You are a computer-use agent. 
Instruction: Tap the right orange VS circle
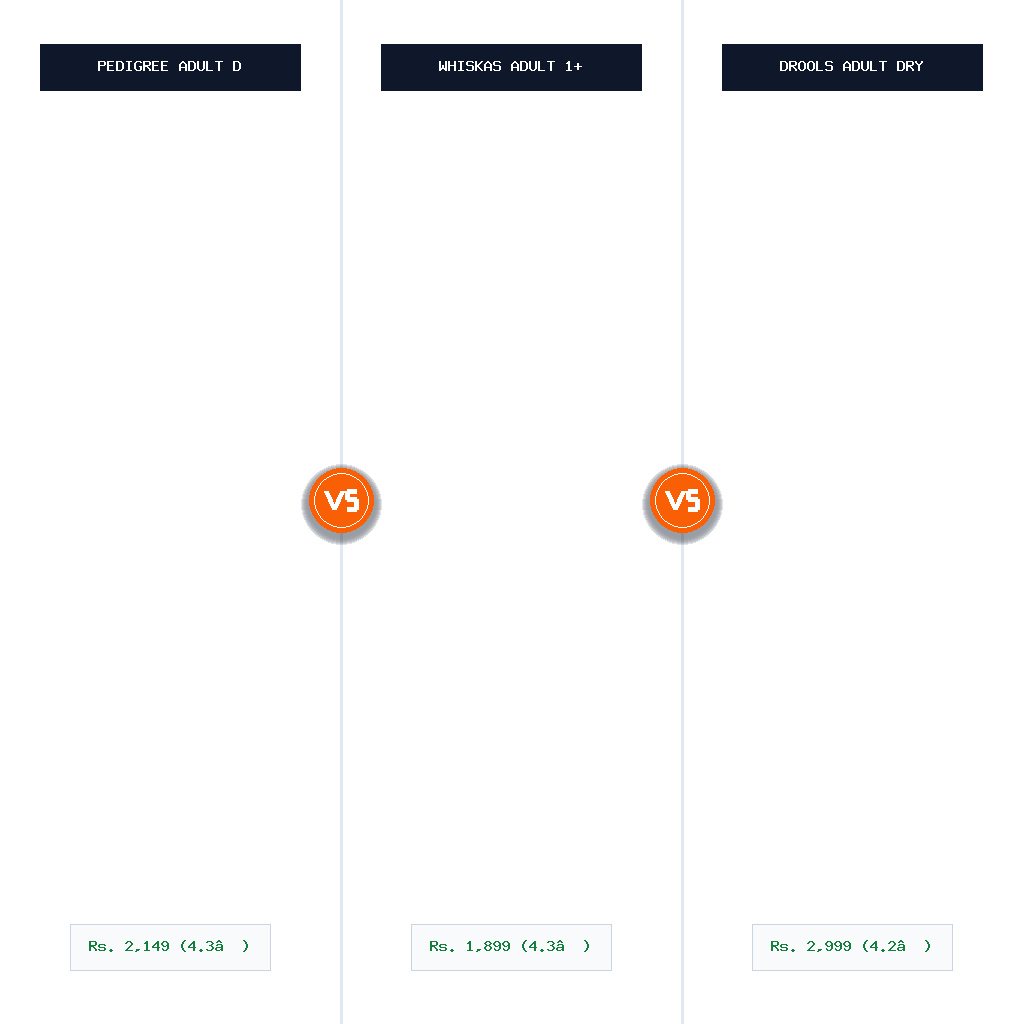coord(682,501)
